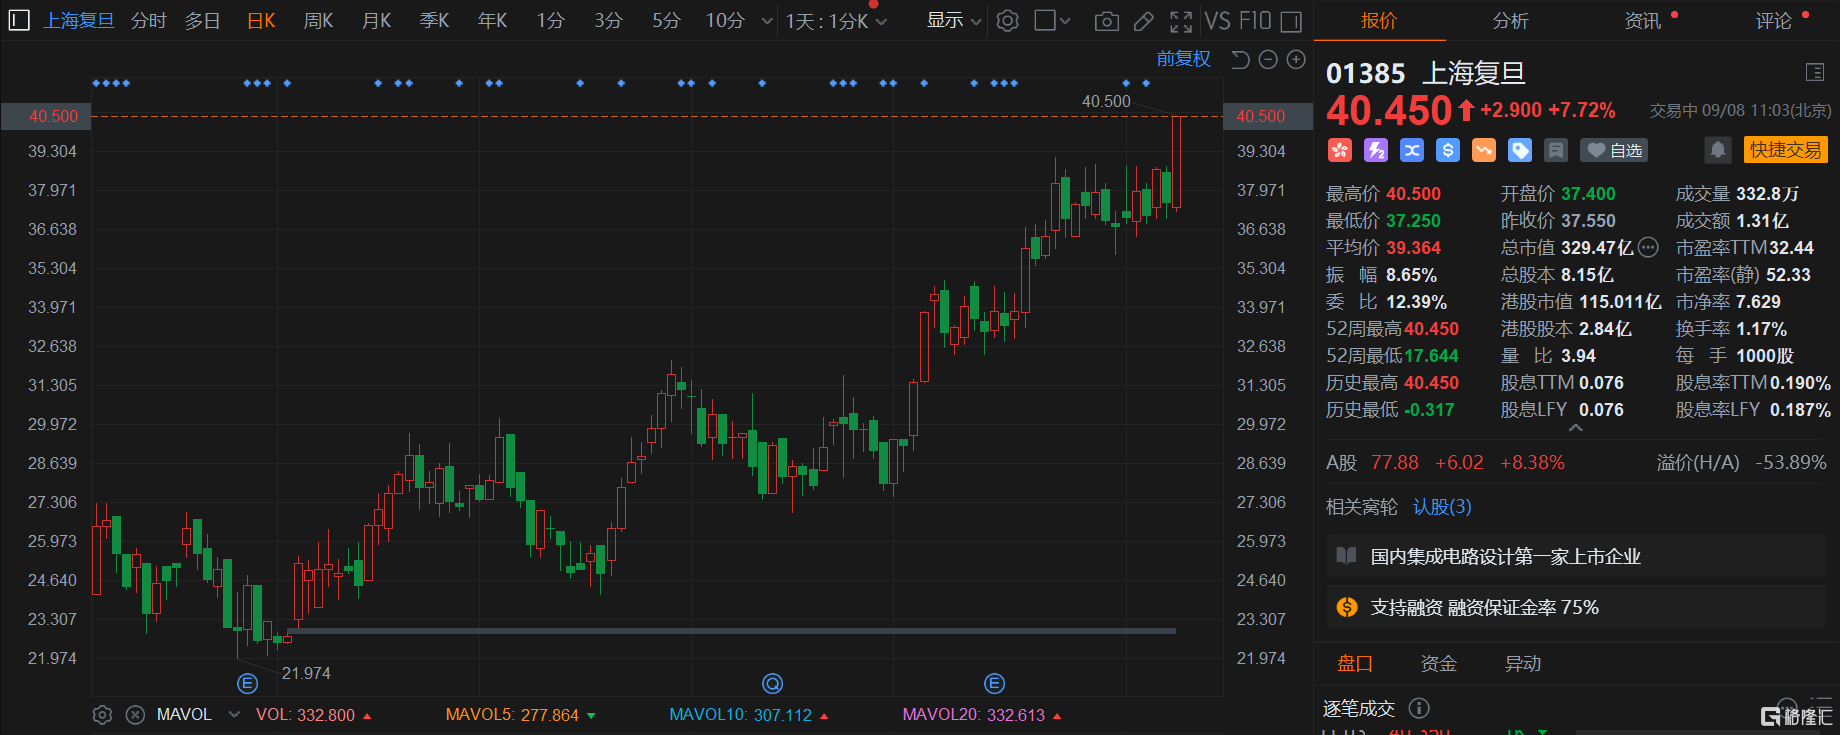Remove MAVOL indicator with X icon
1840x735 pixels.
[136, 715]
